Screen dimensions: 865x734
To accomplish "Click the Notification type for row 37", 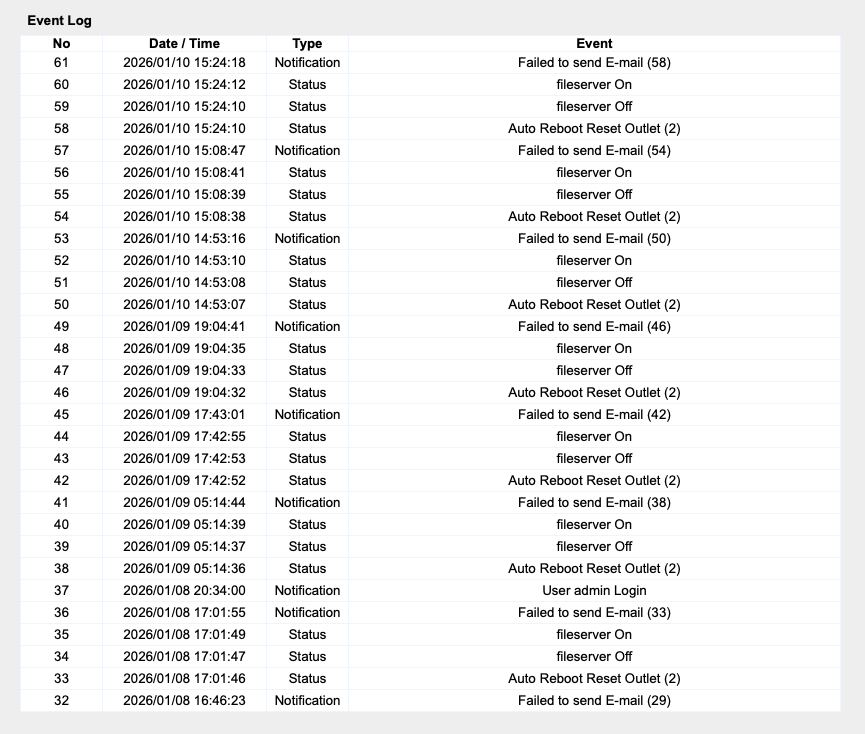I will [x=307, y=591].
